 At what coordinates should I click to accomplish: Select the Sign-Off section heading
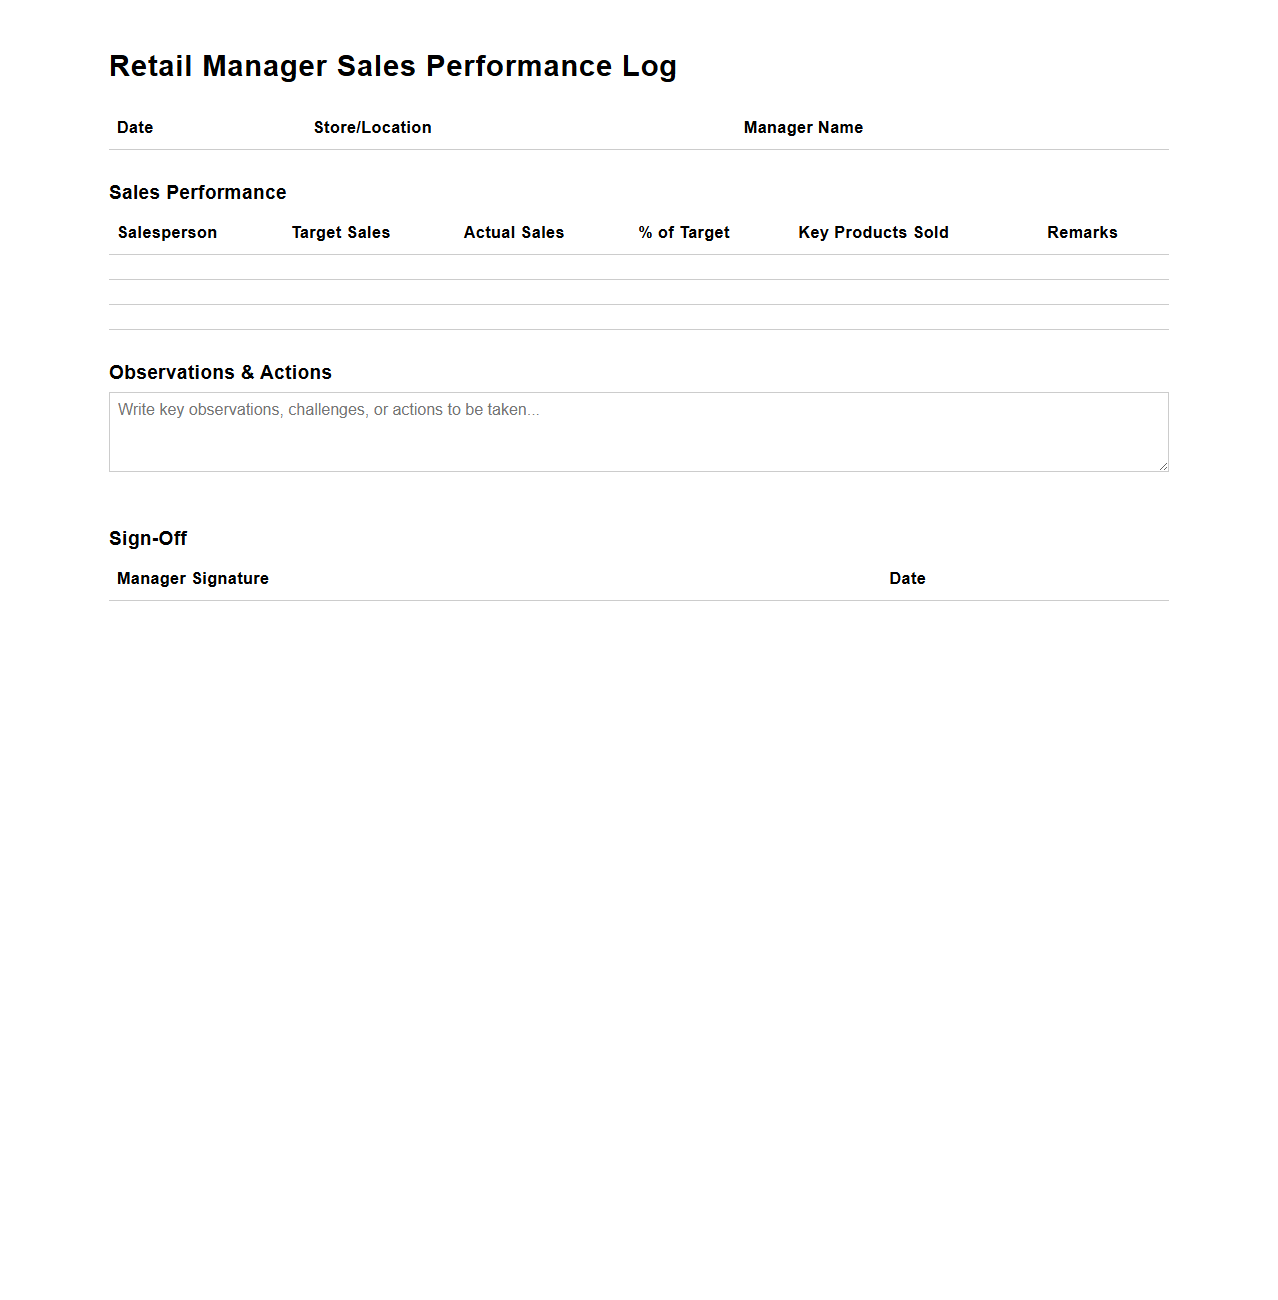[148, 538]
